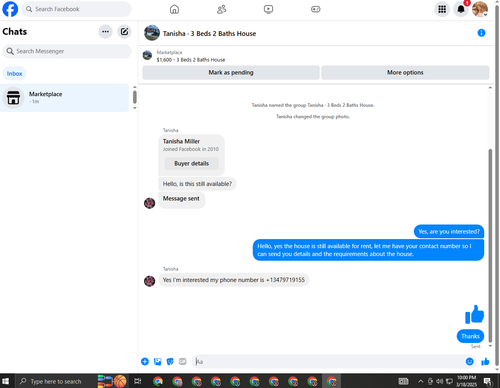
Task: Open the Marketplace chat conversation
Action: 64,98
